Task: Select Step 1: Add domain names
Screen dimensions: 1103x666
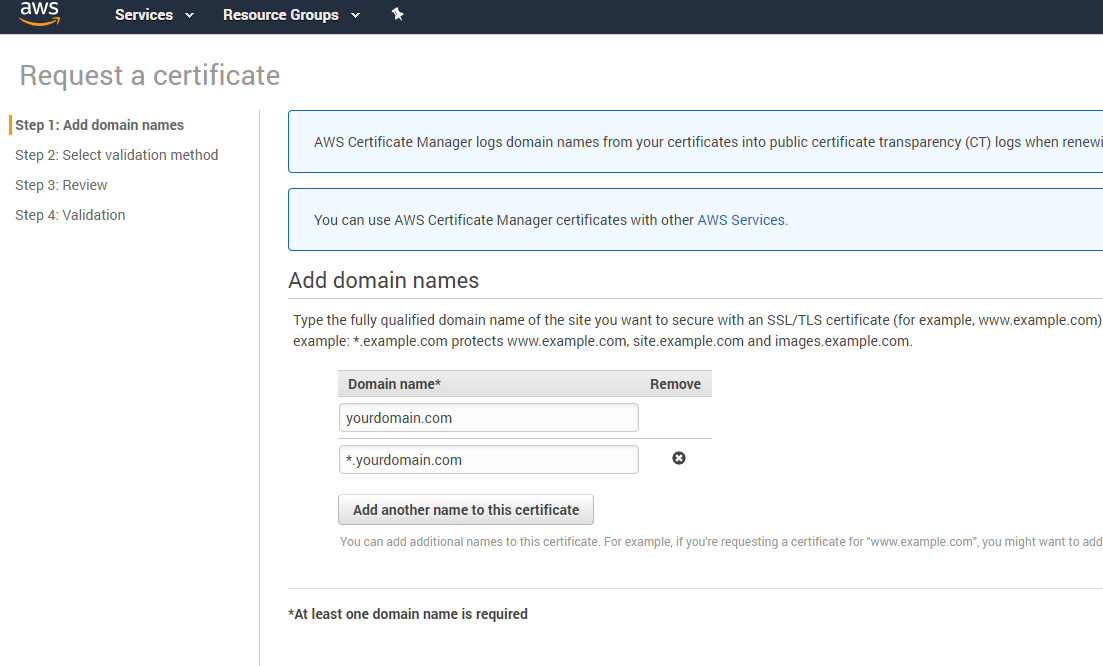Action: (x=99, y=125)
